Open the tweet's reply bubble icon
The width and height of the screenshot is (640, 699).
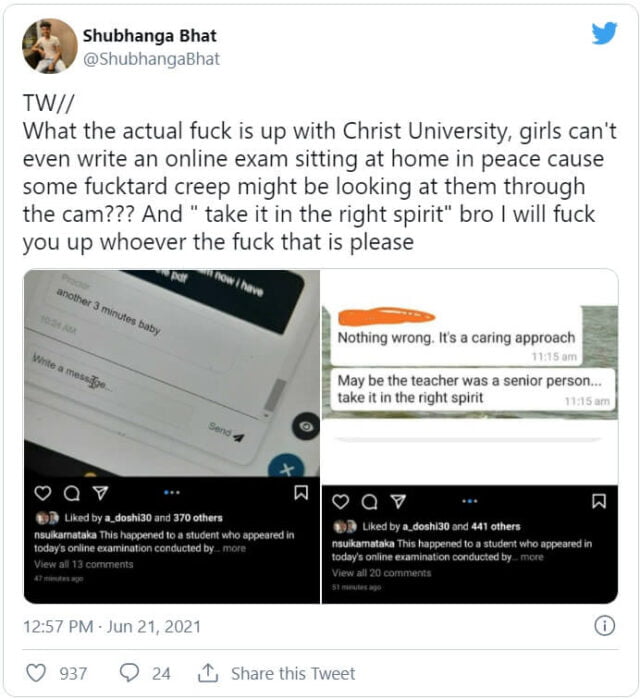click(x=129, y=673)
